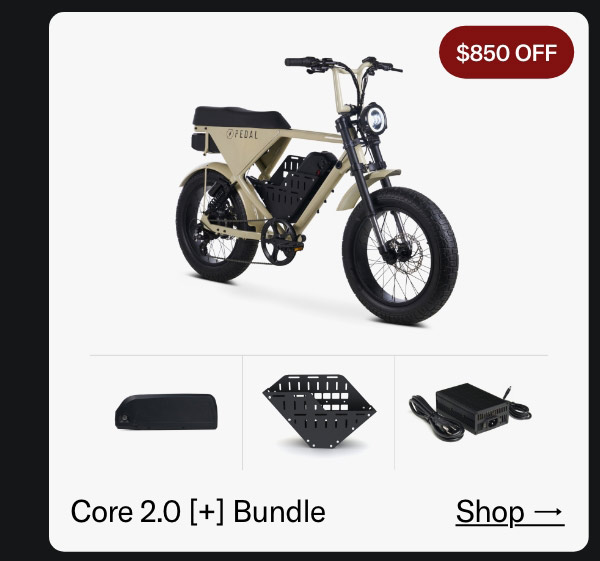Select the battery pack thumbnail
The width and height of the screenshot is (600, 561).
tap(166, 412)
